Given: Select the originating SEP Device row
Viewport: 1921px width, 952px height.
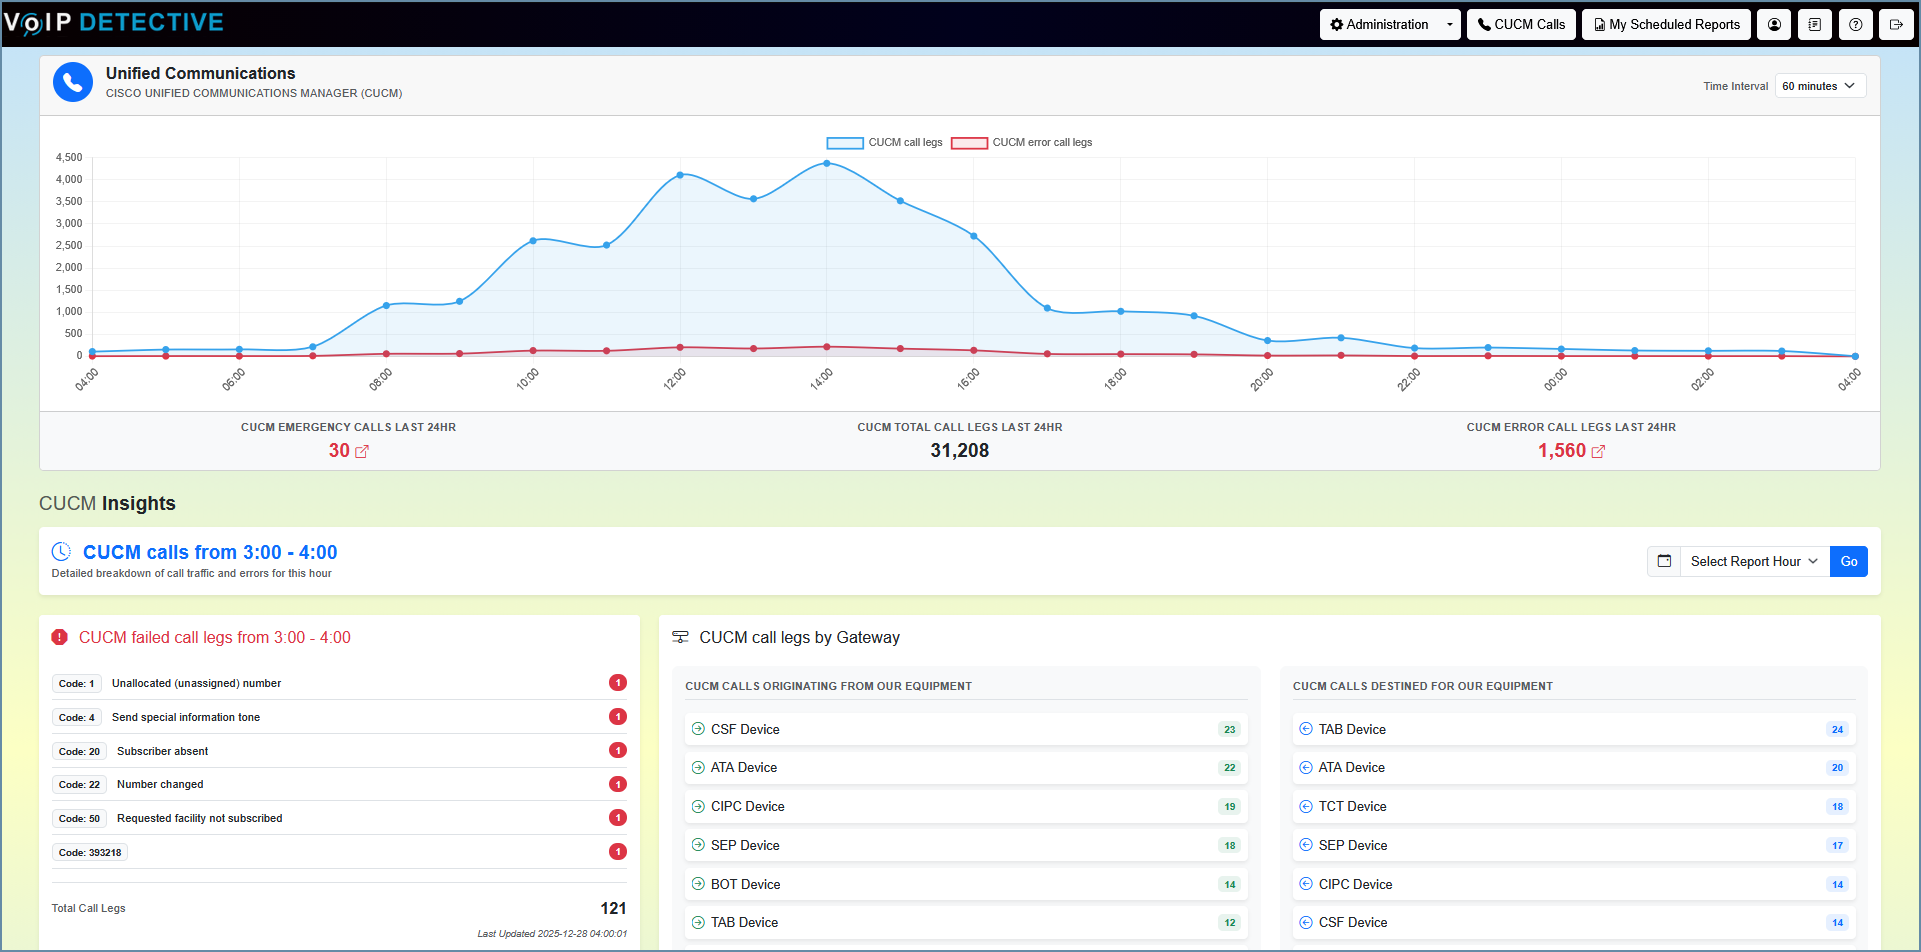Looking at the screenshot, I should (x=967, y=845).
